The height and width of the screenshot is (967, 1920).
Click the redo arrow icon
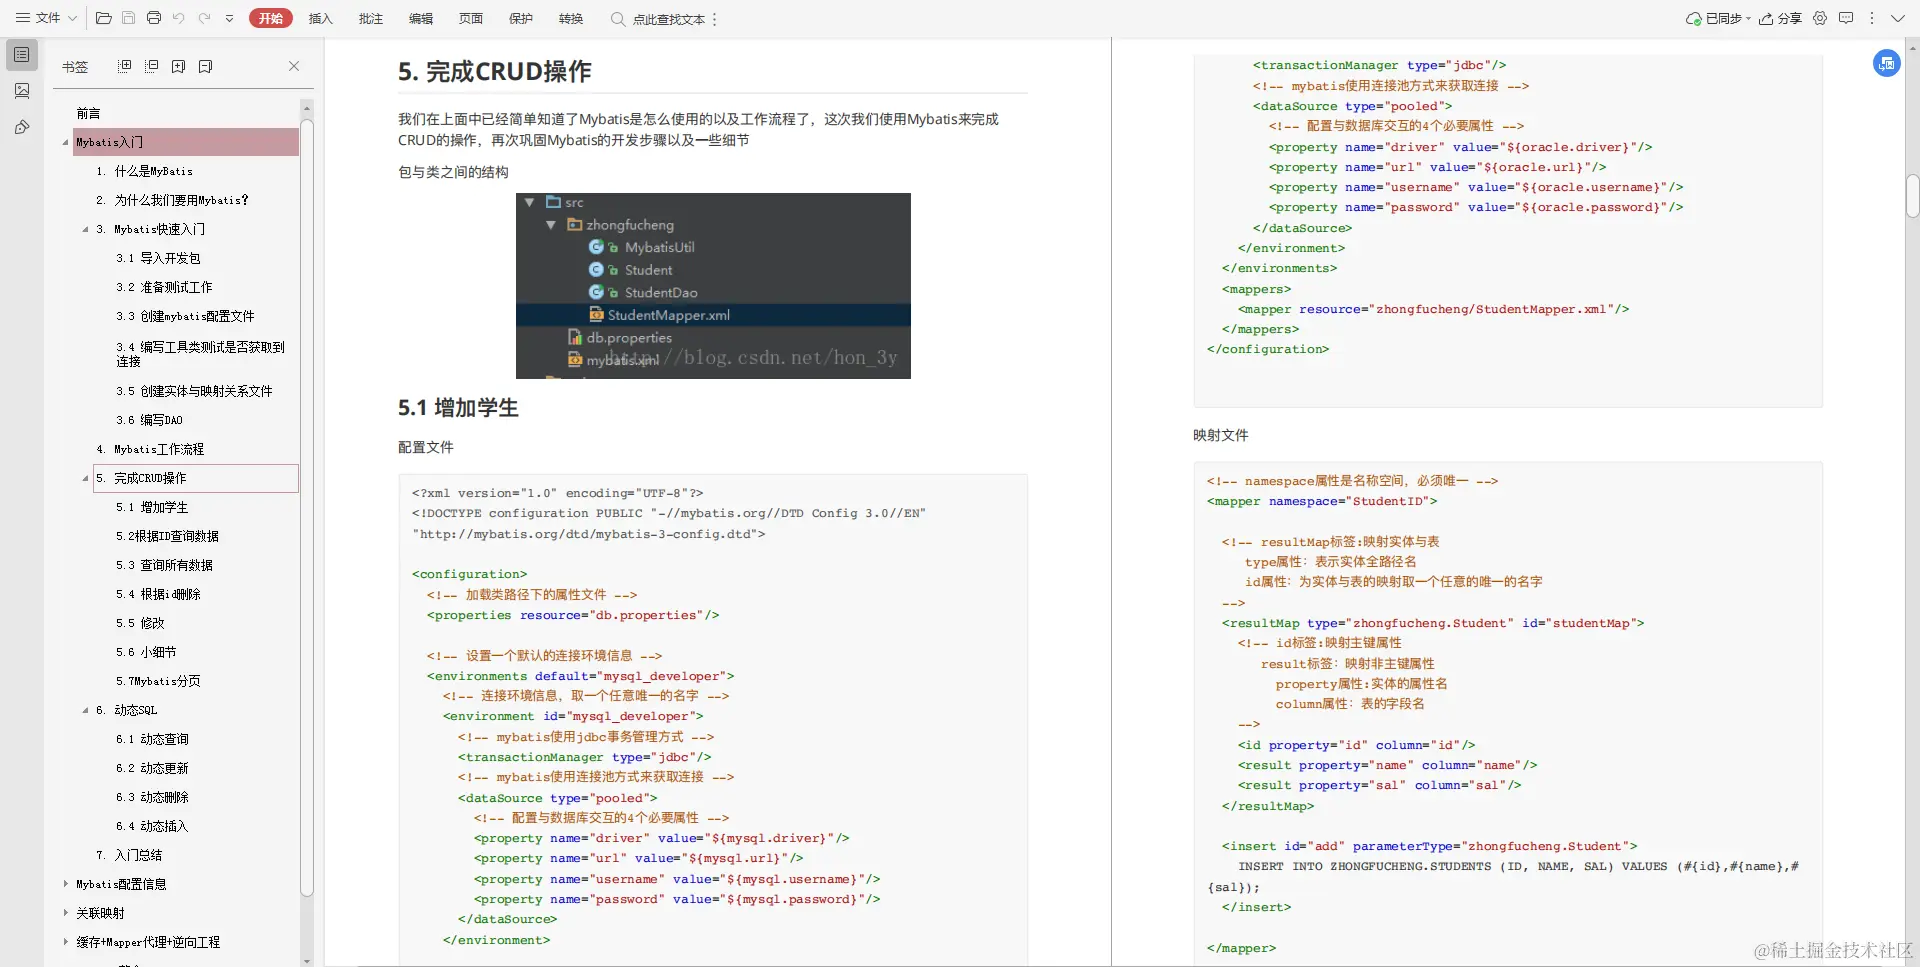pos(204,18)
